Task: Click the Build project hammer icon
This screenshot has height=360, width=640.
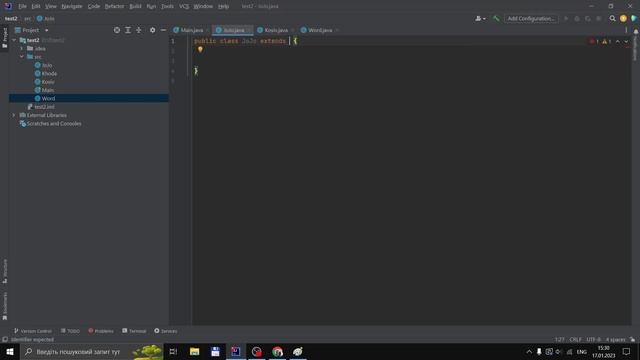Action: [x=496, y=18]
